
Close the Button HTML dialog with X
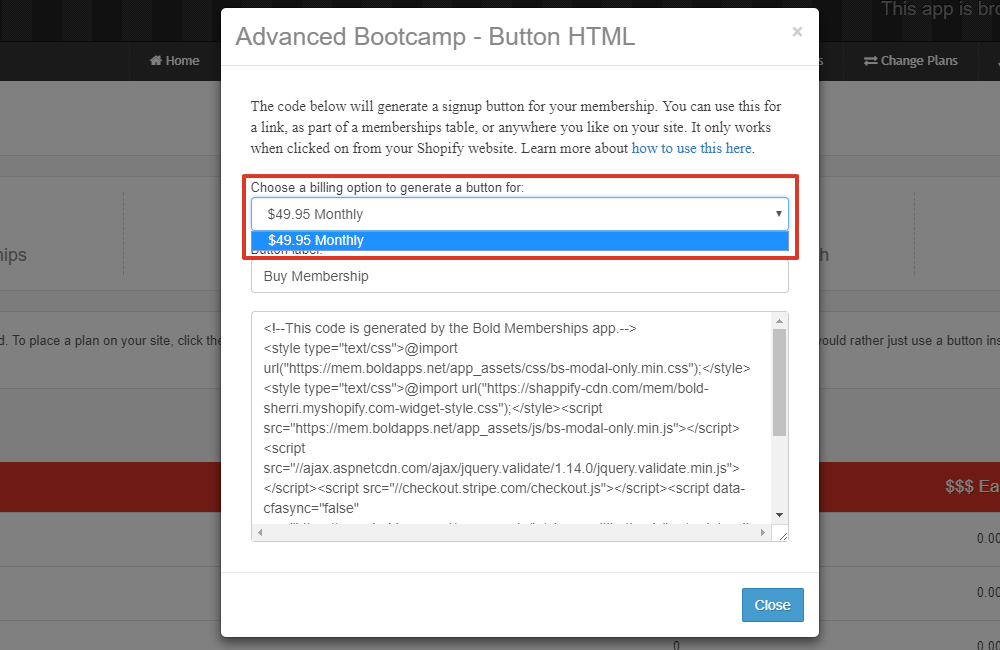(x=797, y=32)
